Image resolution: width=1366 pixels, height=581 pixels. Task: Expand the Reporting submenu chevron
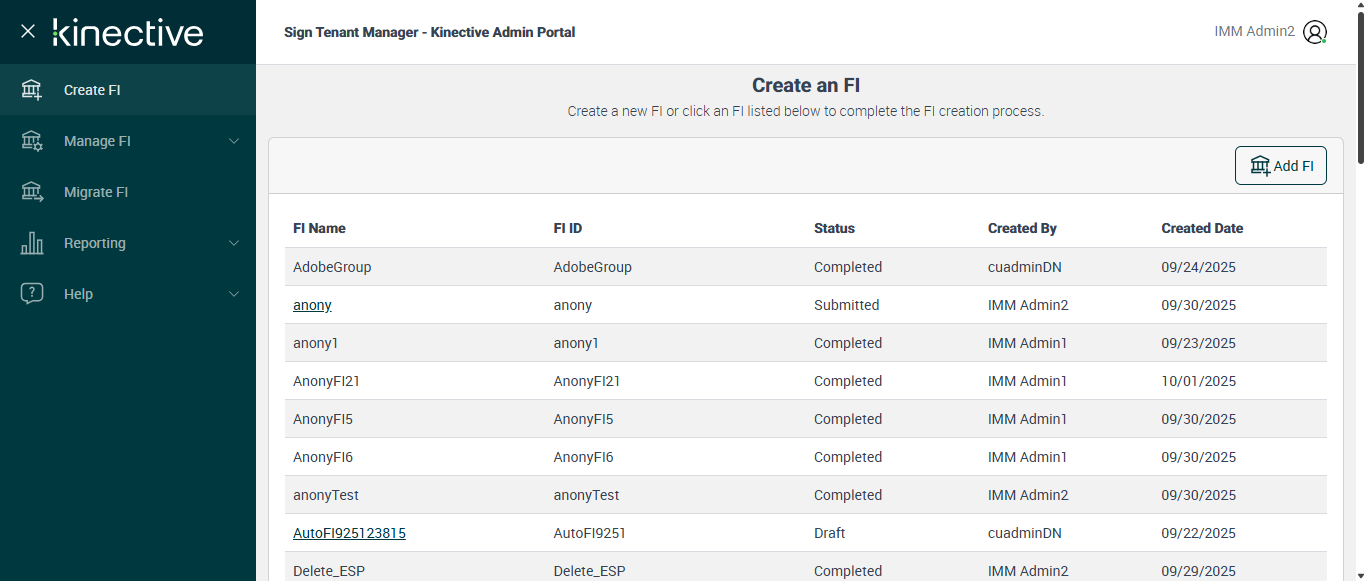pos(234,243)
